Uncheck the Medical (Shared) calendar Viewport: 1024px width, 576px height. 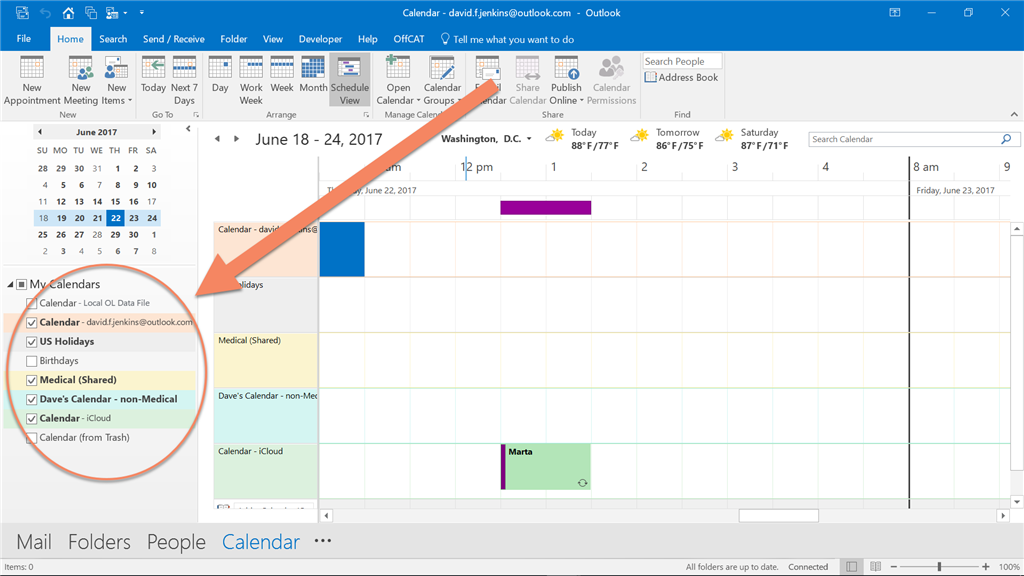(x=31, y=380)
